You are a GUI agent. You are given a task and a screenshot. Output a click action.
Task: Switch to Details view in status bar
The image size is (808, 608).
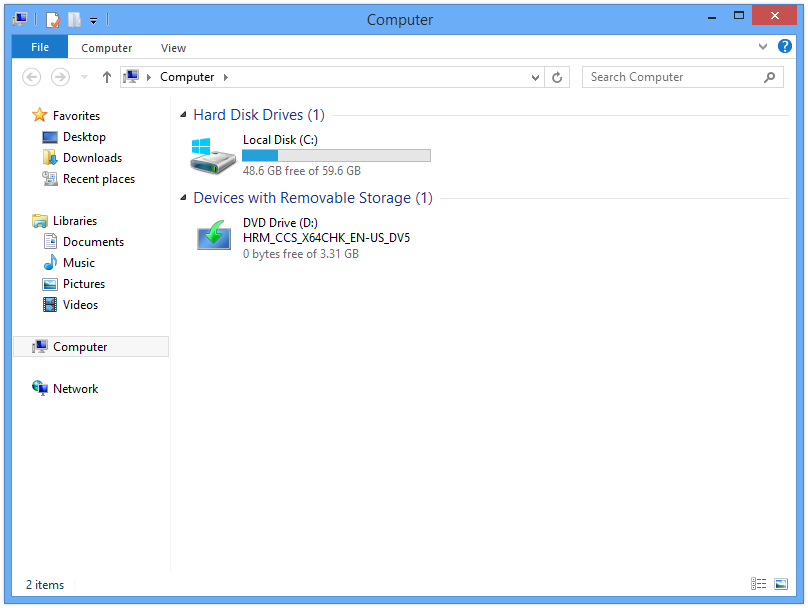tap(758, 584)
